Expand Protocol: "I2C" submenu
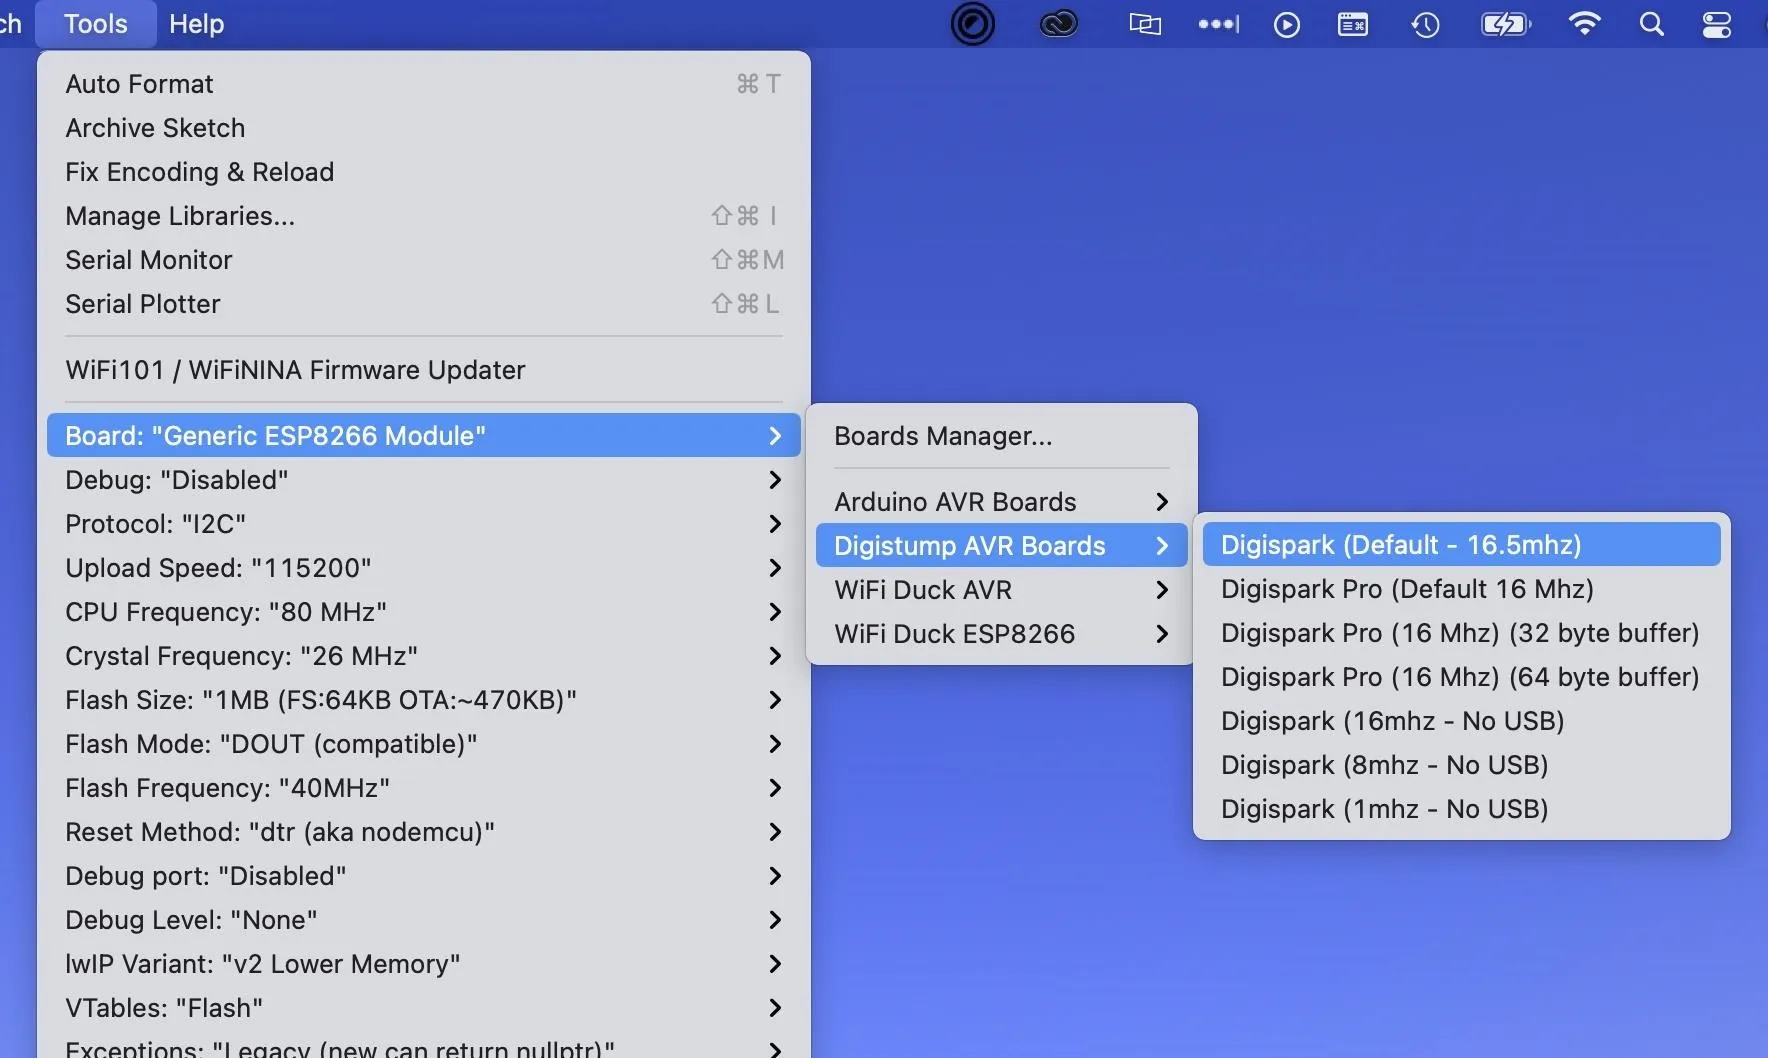Image resolution: width=1768 pixels, height=1058 pixels. point(424,524)
